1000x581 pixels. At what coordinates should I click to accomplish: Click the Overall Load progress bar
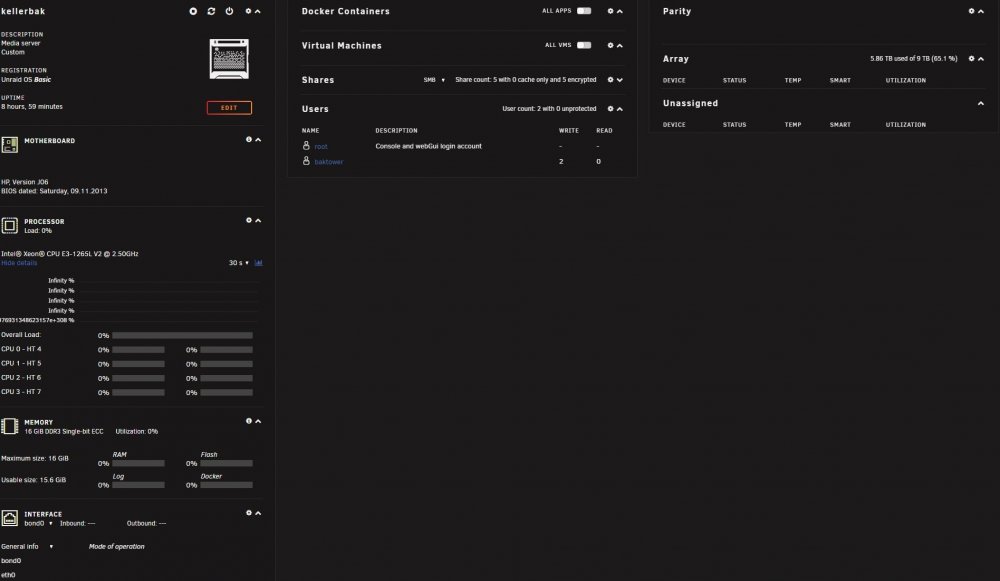[182, 335]
